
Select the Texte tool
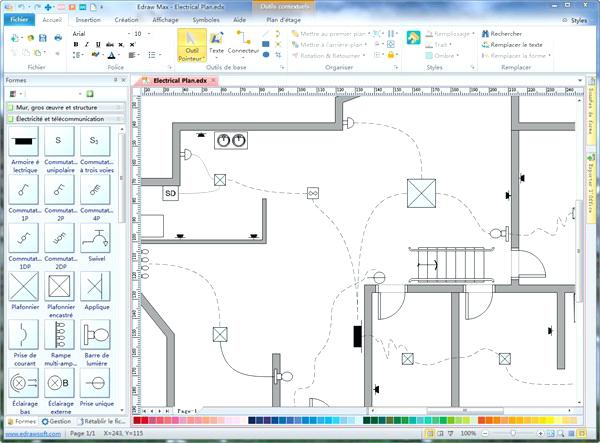tap(216, 43)
